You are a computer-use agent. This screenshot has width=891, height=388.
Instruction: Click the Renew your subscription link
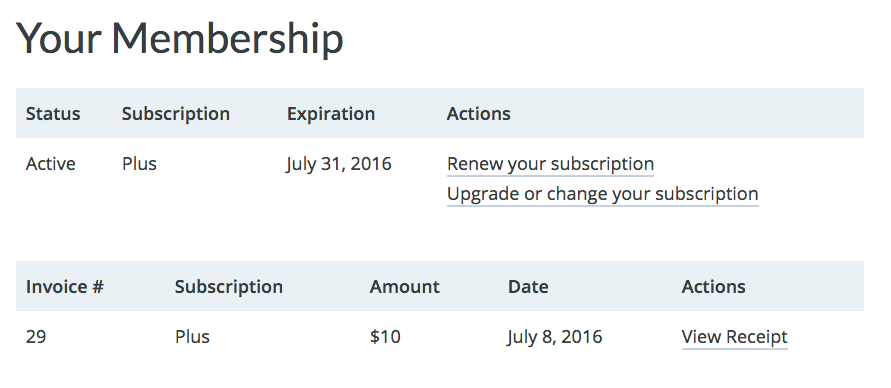[550, 164]
